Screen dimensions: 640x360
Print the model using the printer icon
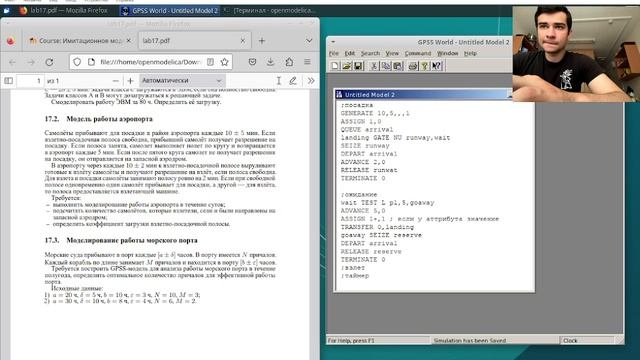click(413, 66)
